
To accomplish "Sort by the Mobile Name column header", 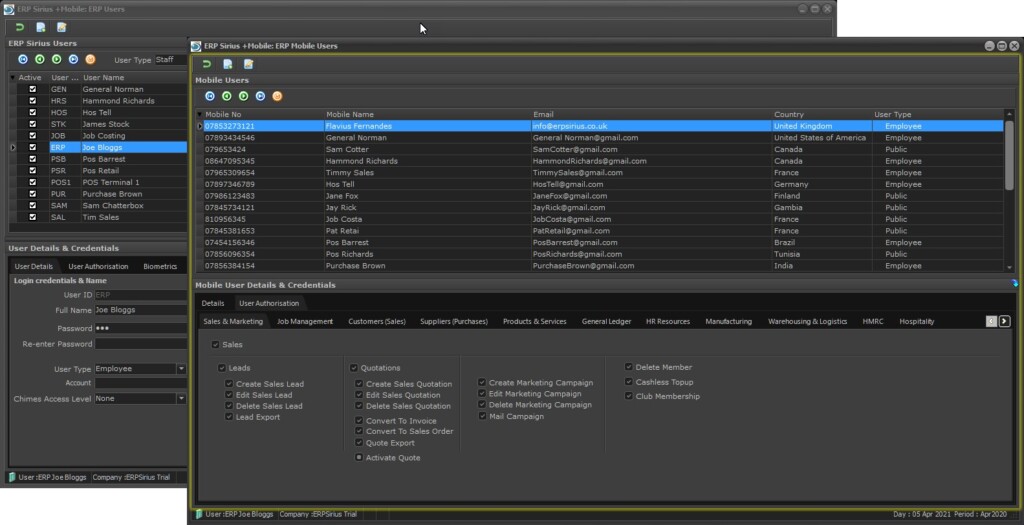I will (x=427, y=114).
